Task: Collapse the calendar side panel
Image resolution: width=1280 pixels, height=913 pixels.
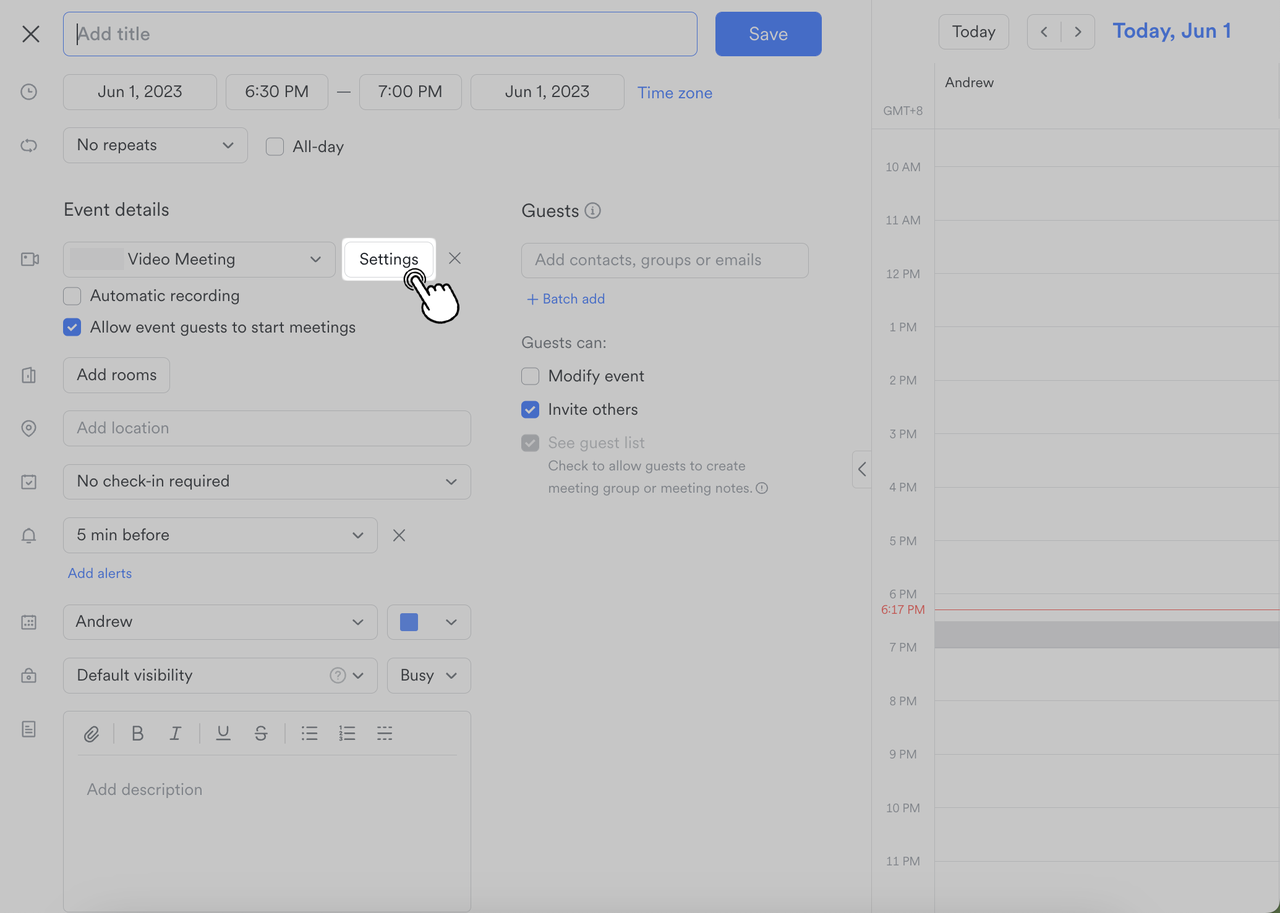Action: tap(862, 469)
